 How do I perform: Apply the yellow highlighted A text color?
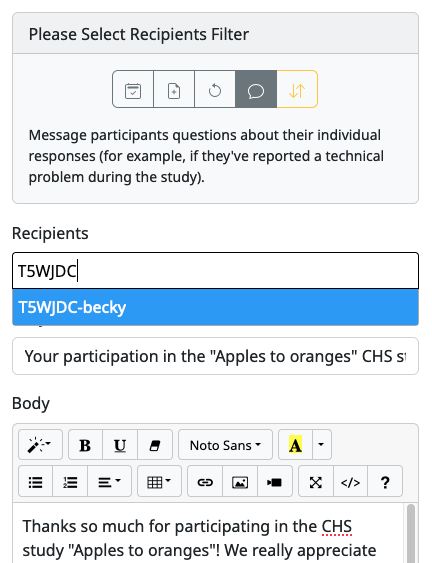(x=296, y=445)
